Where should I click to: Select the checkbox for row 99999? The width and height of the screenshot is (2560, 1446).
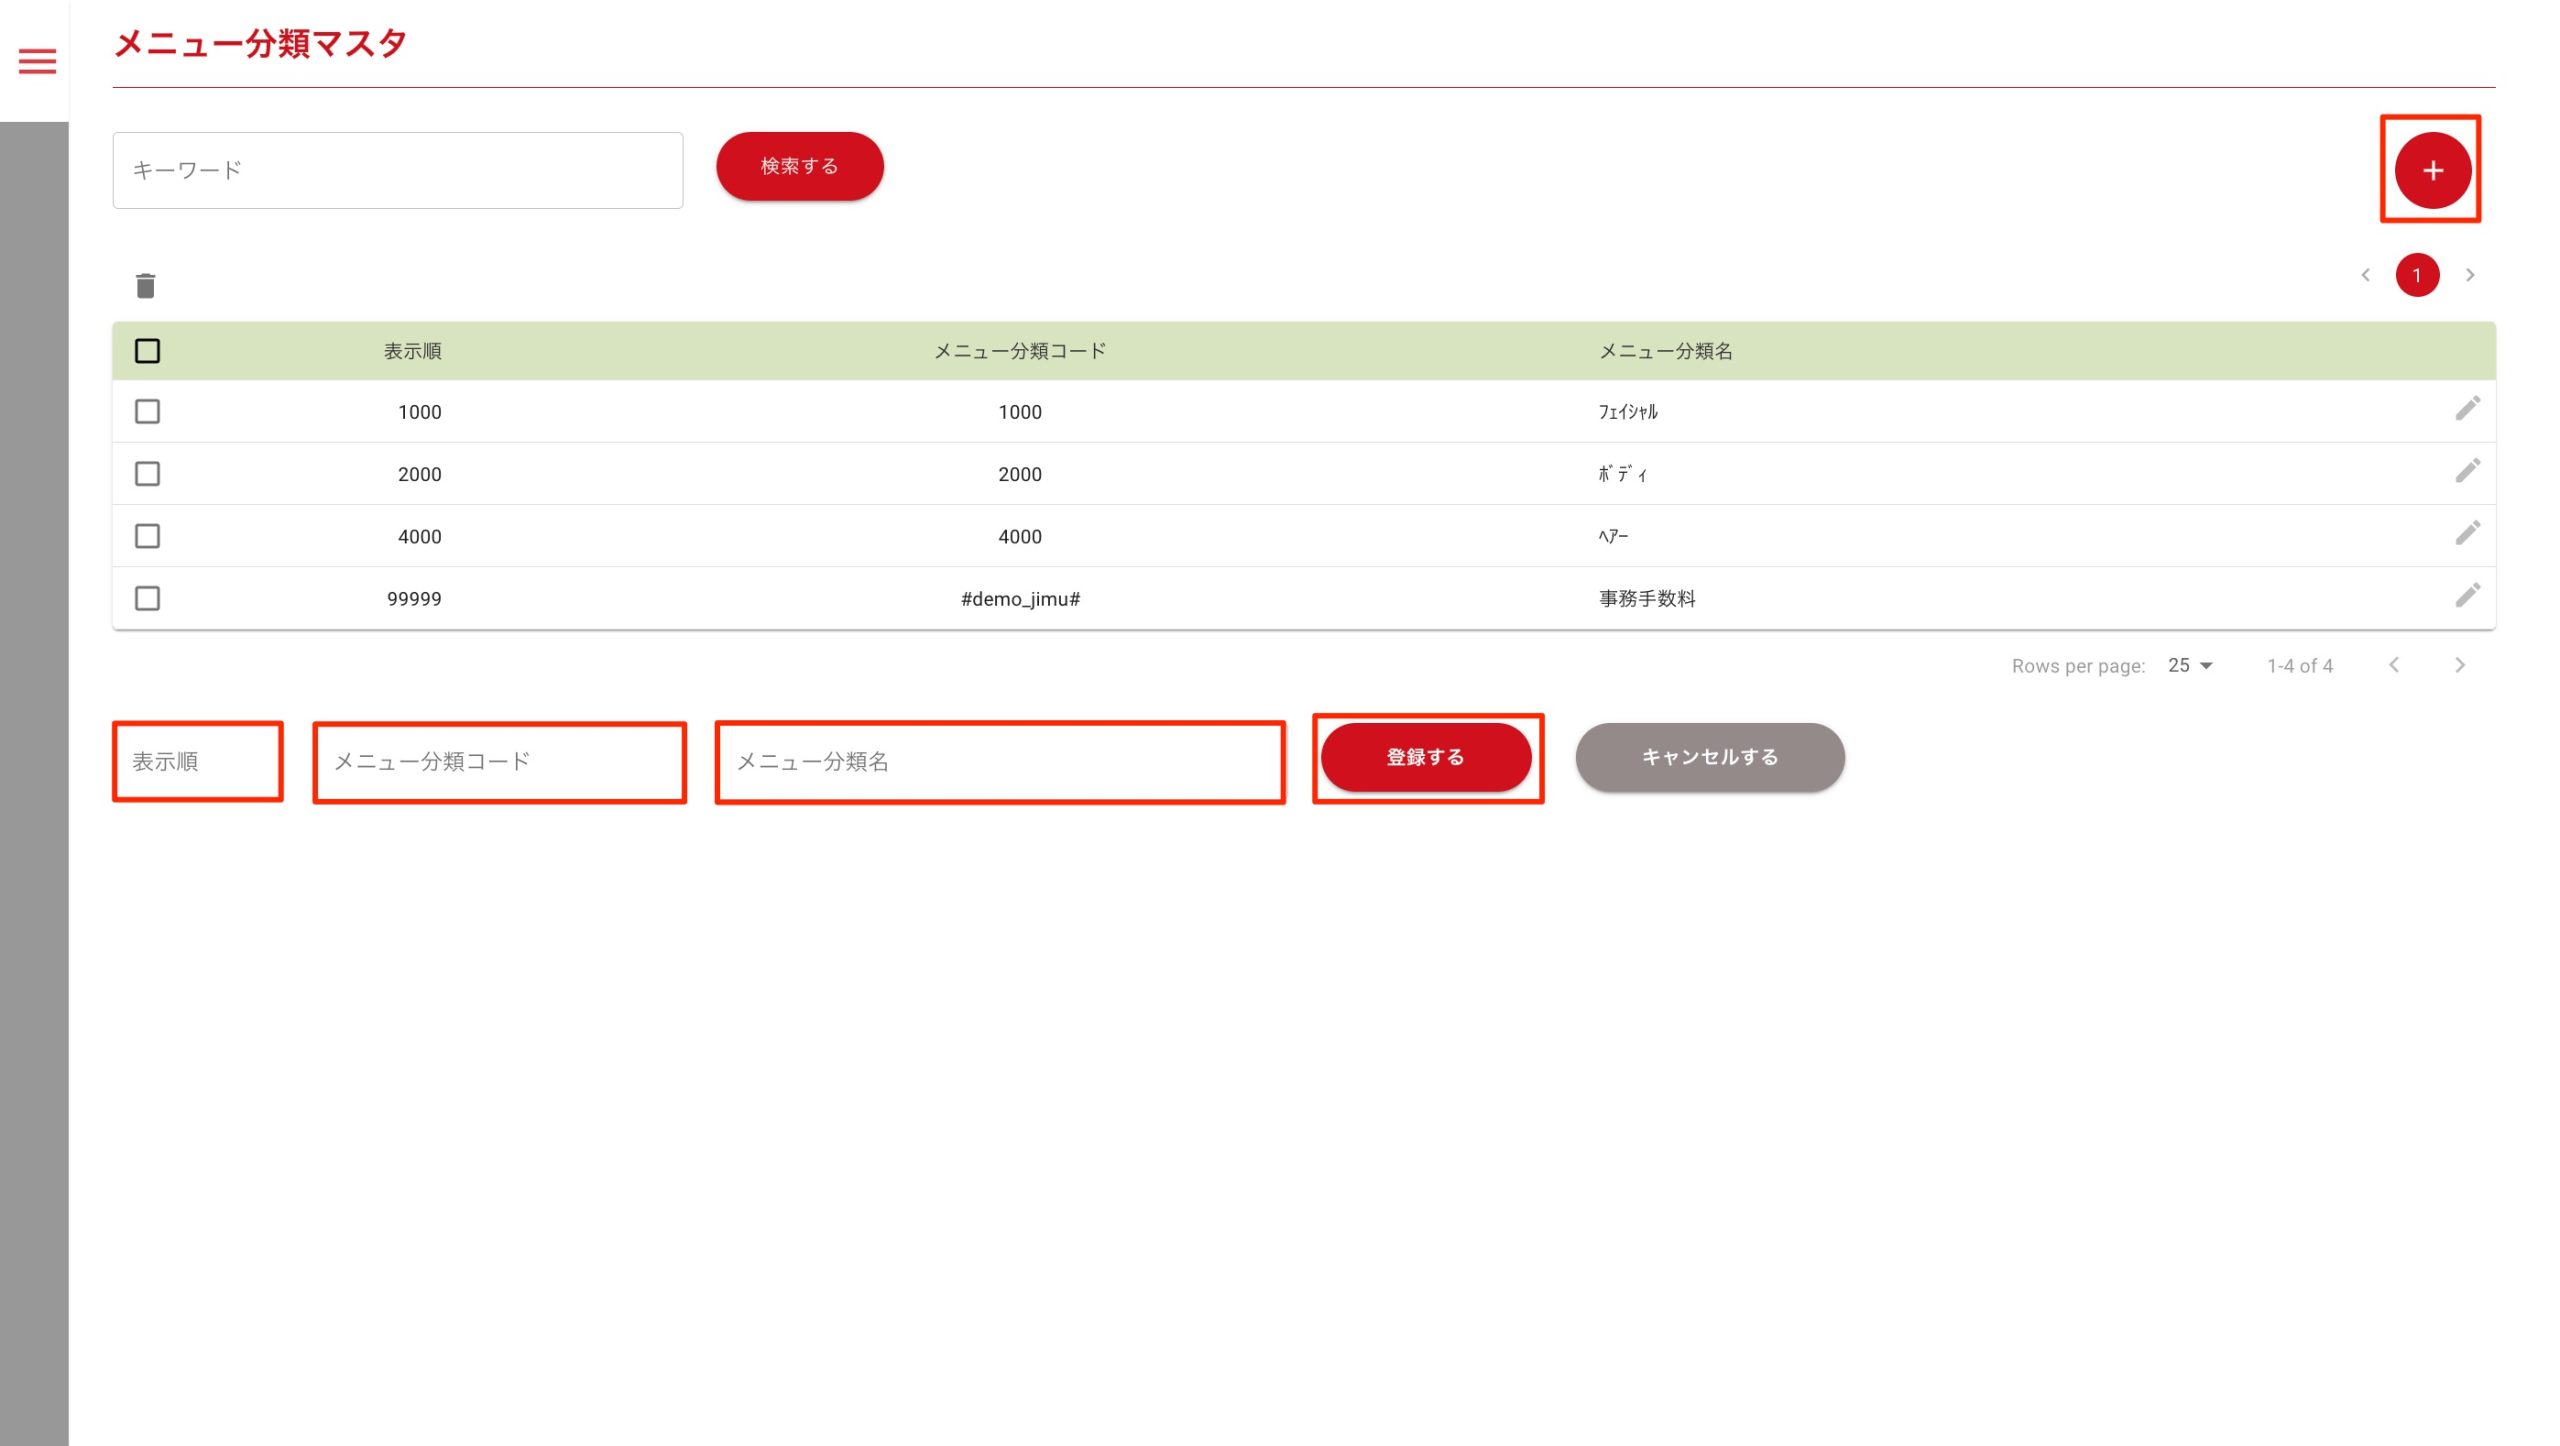[x=147, y=599]
